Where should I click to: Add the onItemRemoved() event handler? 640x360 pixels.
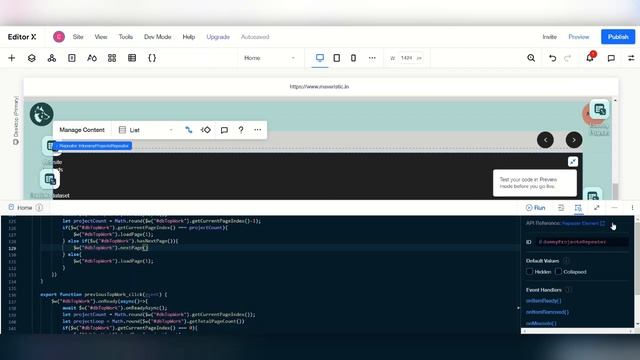[547, 312]
